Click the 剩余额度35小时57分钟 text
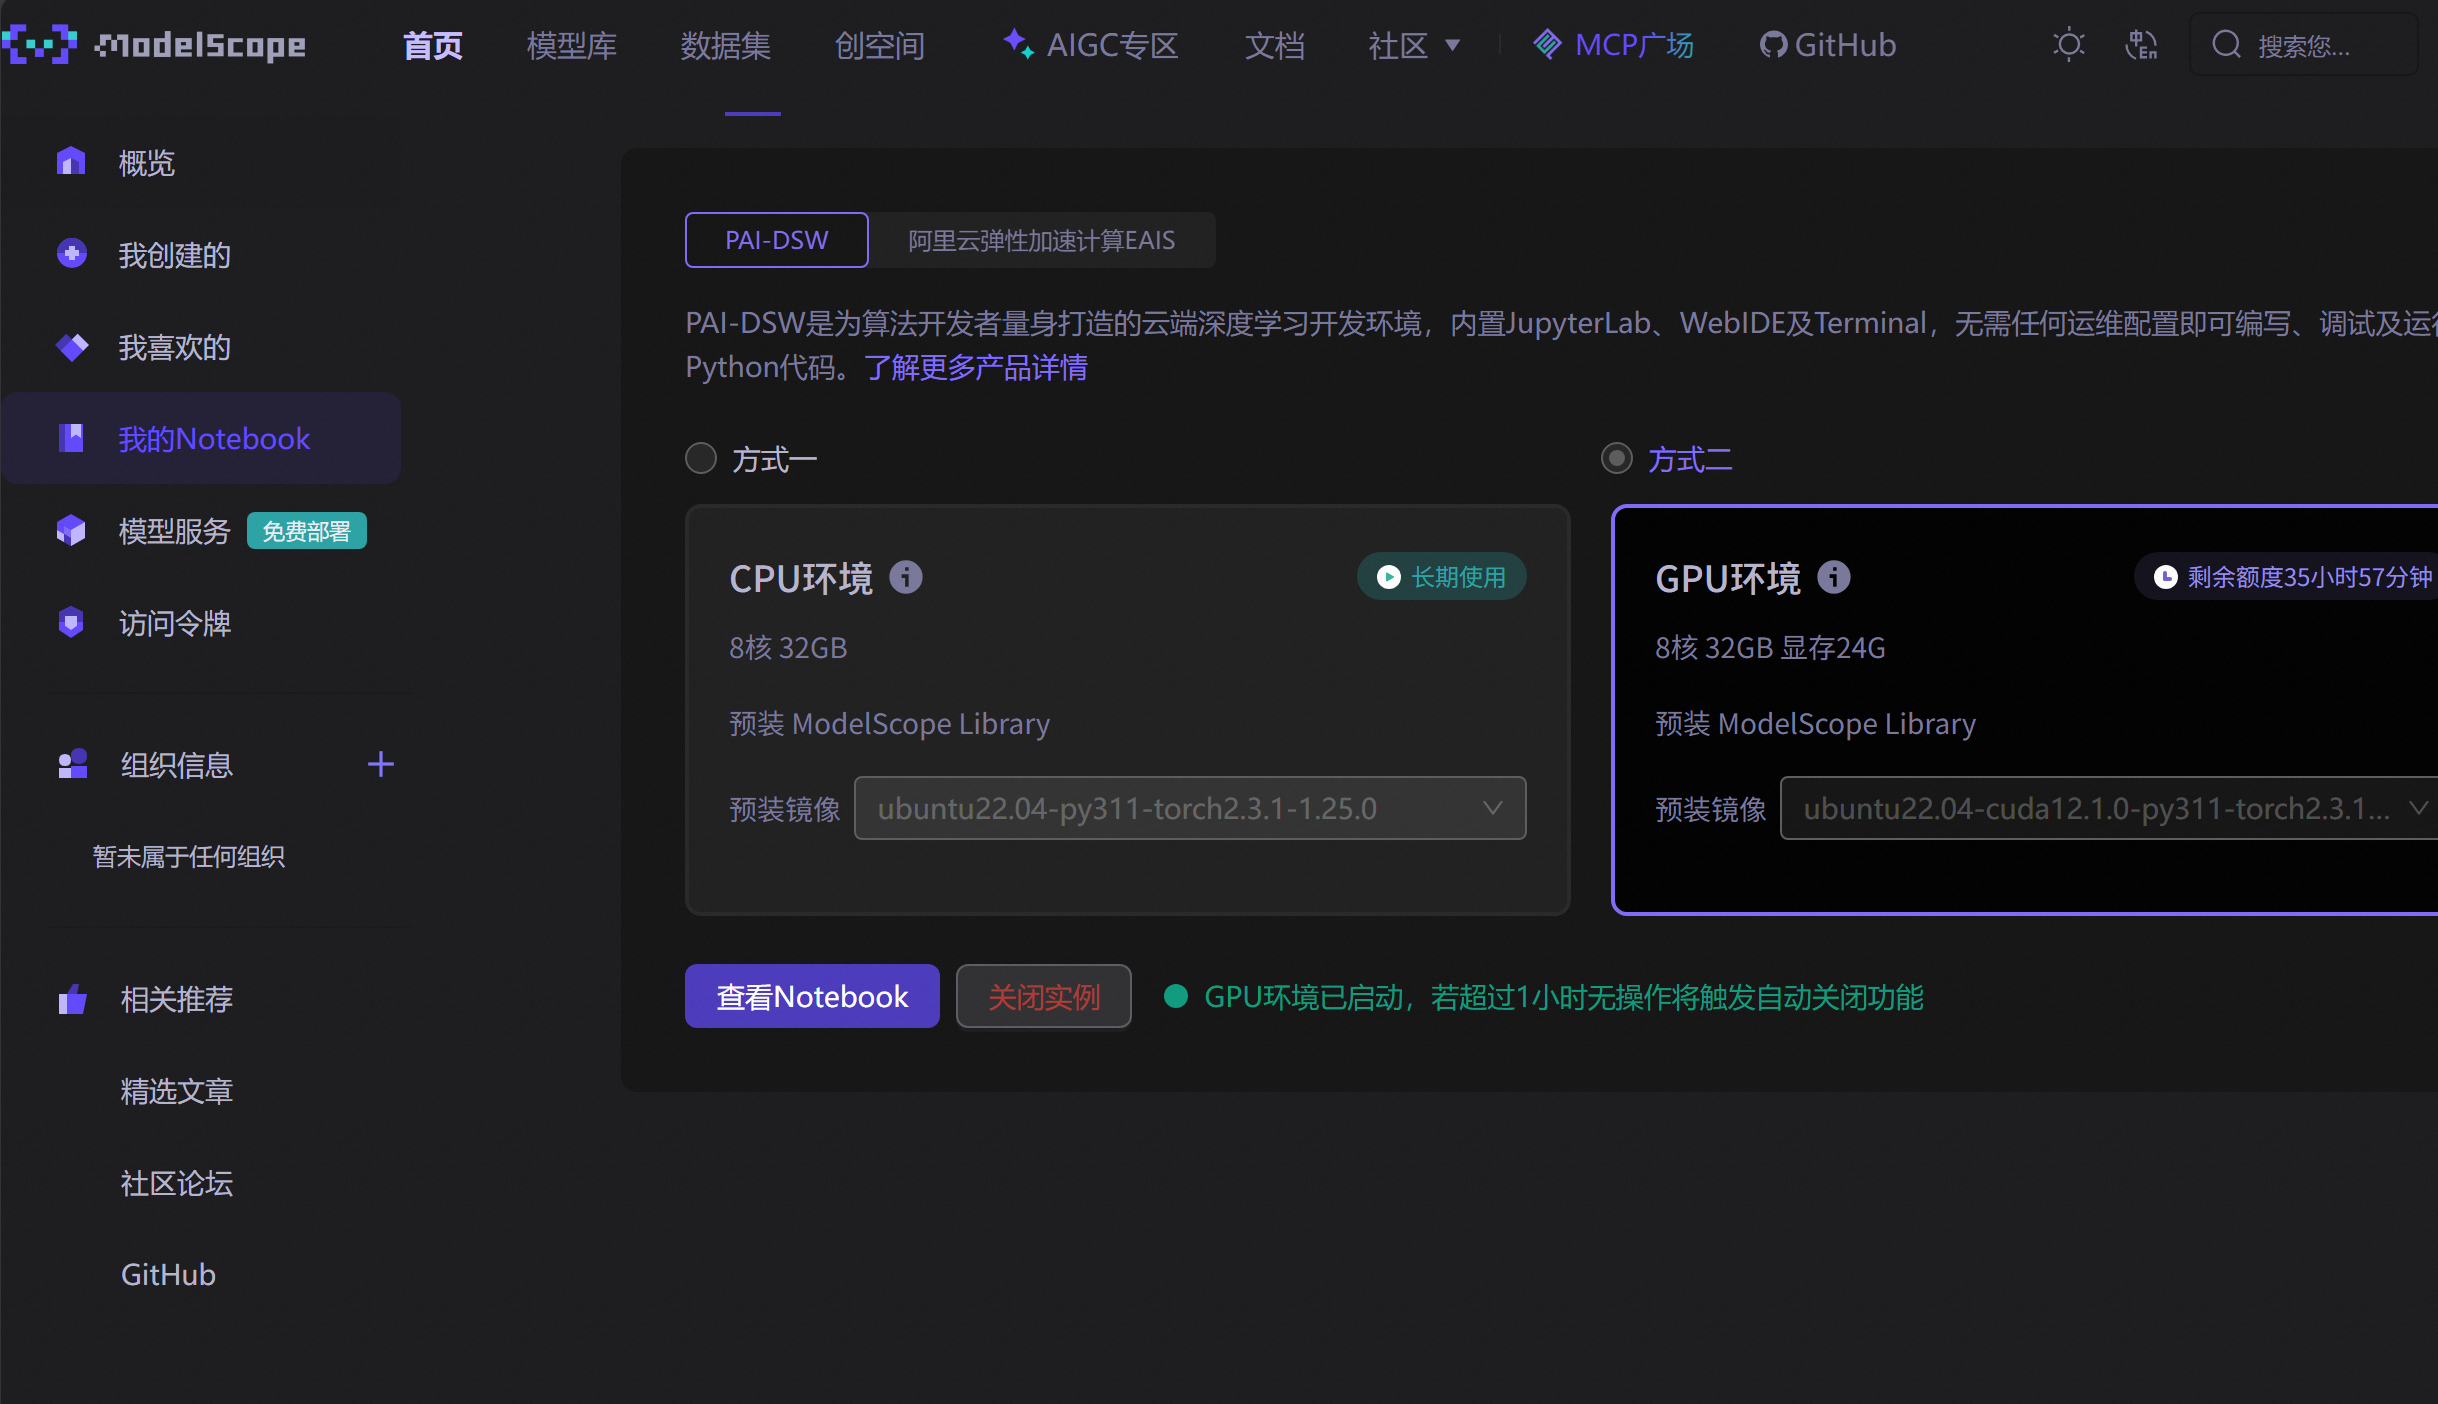This screenshot has height=1404, width=2438. click(2310, 577)
